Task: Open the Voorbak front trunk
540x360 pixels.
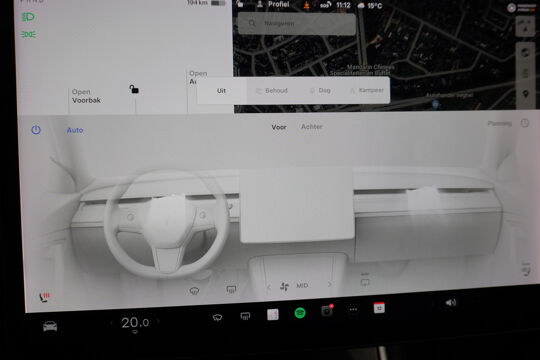Action: [86, 96]
